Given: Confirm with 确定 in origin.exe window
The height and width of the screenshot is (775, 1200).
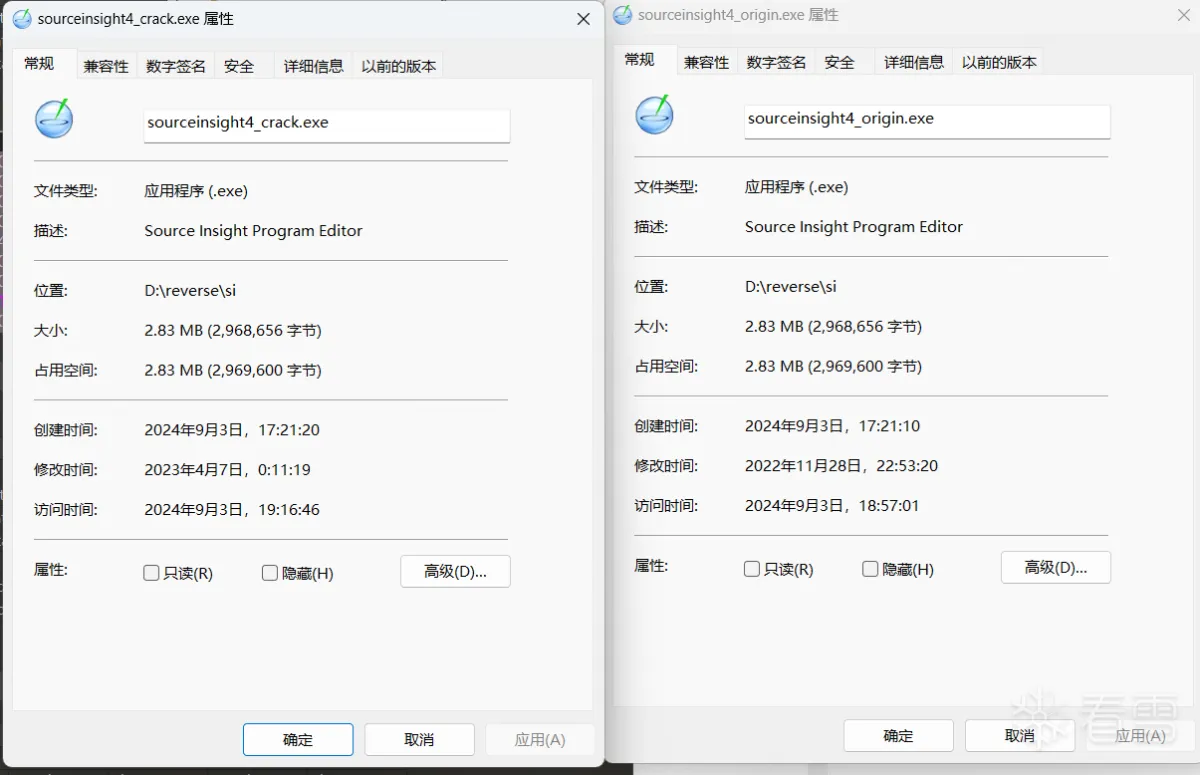Looking at the screenshot, I should tap(898, 736).
